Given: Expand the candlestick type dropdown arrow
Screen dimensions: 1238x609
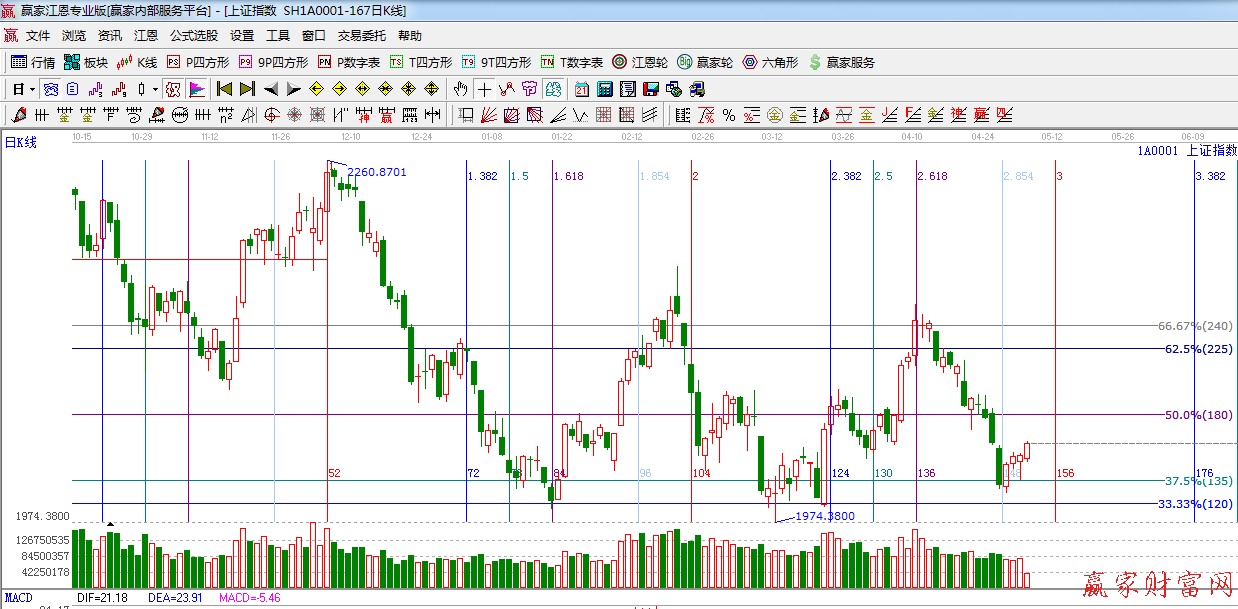Looking at the screenshot, I should click(x=155, y=89).
